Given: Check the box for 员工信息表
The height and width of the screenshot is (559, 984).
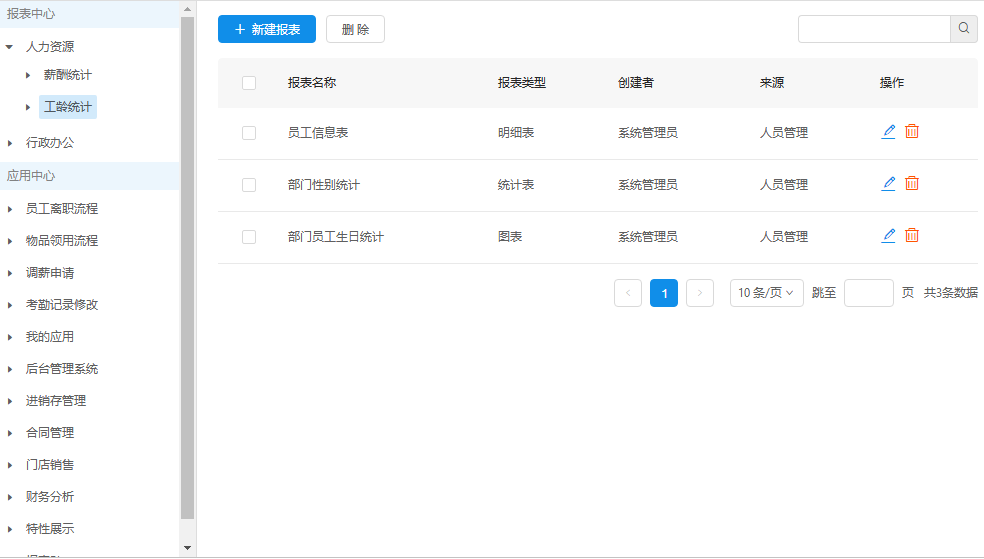Looking at the screenshot, I should pyautogui.click(x=249, y=133).
